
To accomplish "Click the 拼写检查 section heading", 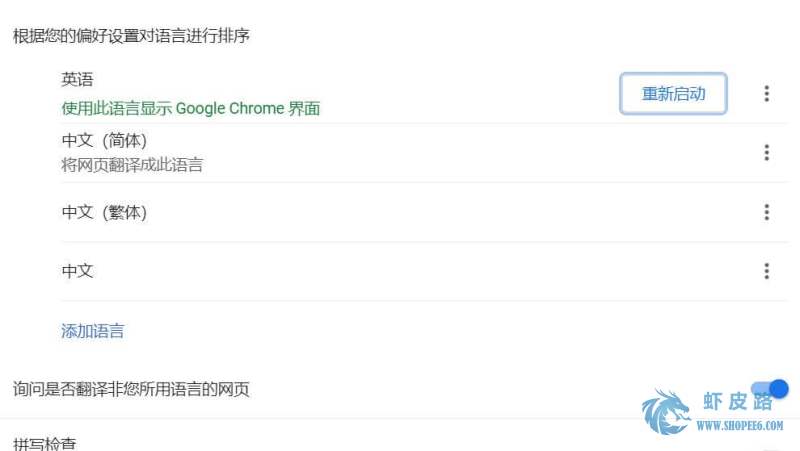I will tap(44, 444).
